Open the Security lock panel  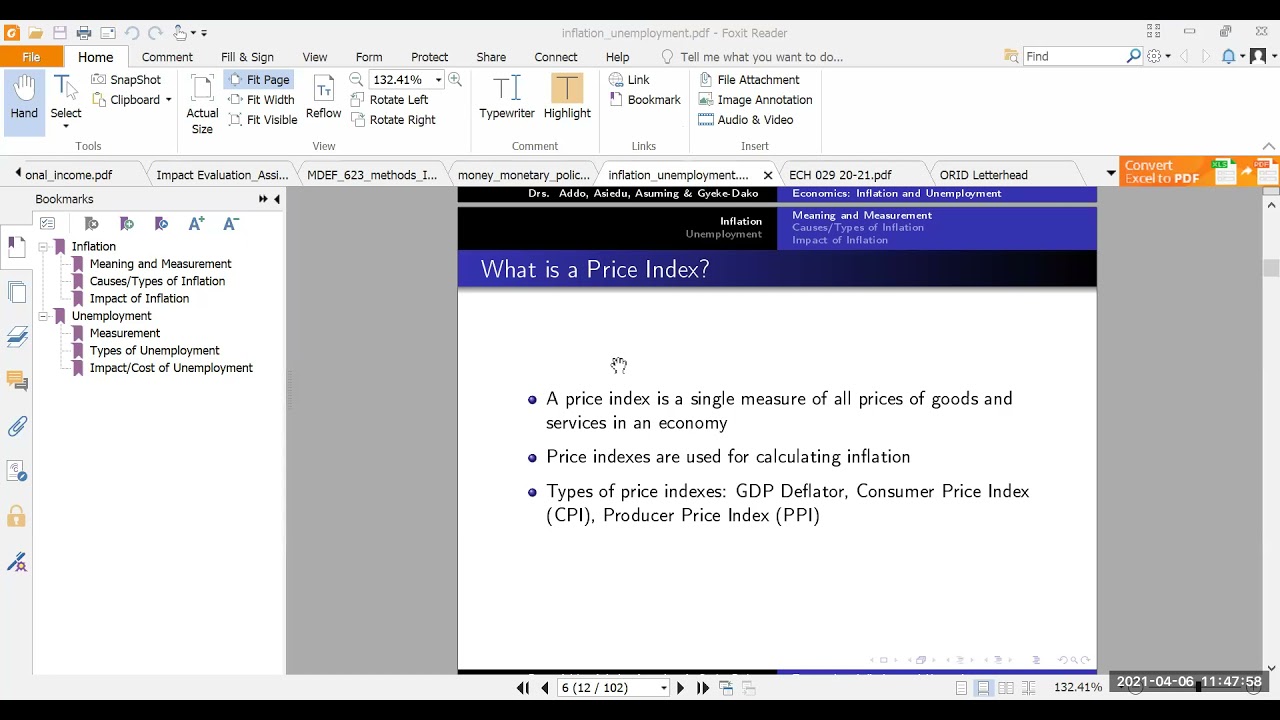pos(17,517)
